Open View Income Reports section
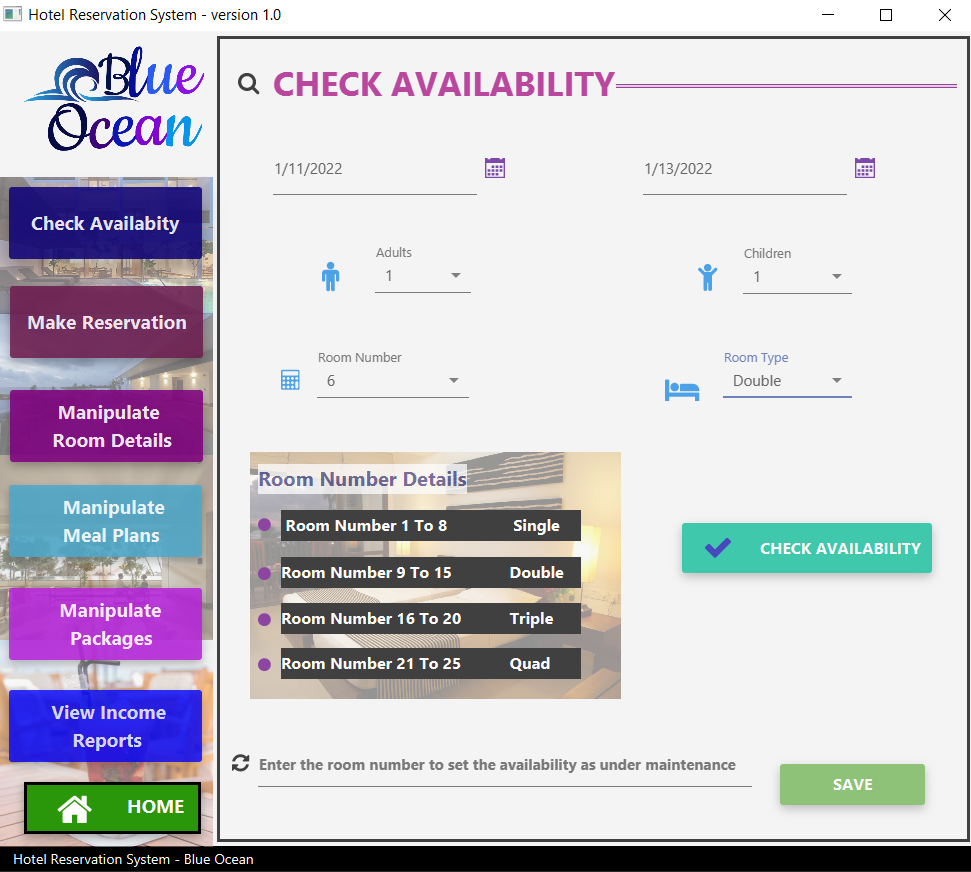Viewport: 971px width, 872px height. tap(105, 726)
